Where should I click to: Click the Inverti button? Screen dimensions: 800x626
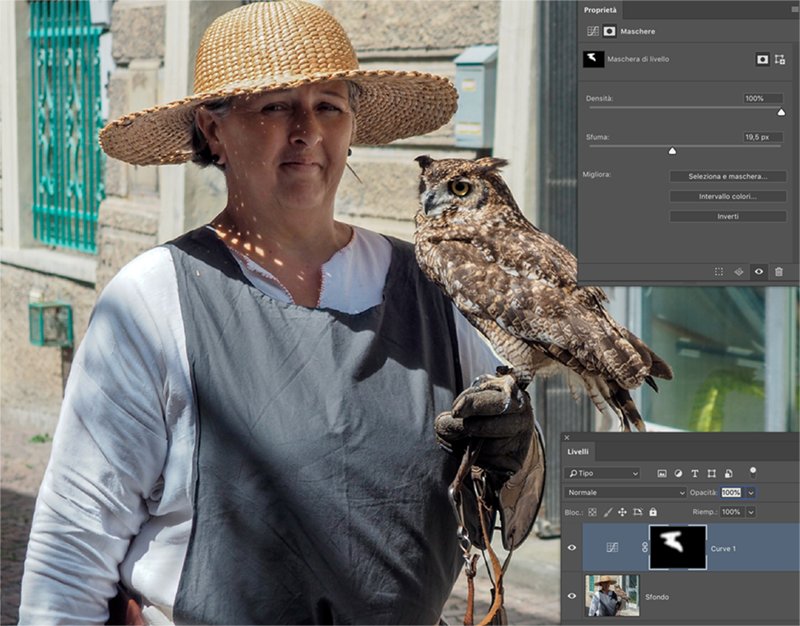728,216
